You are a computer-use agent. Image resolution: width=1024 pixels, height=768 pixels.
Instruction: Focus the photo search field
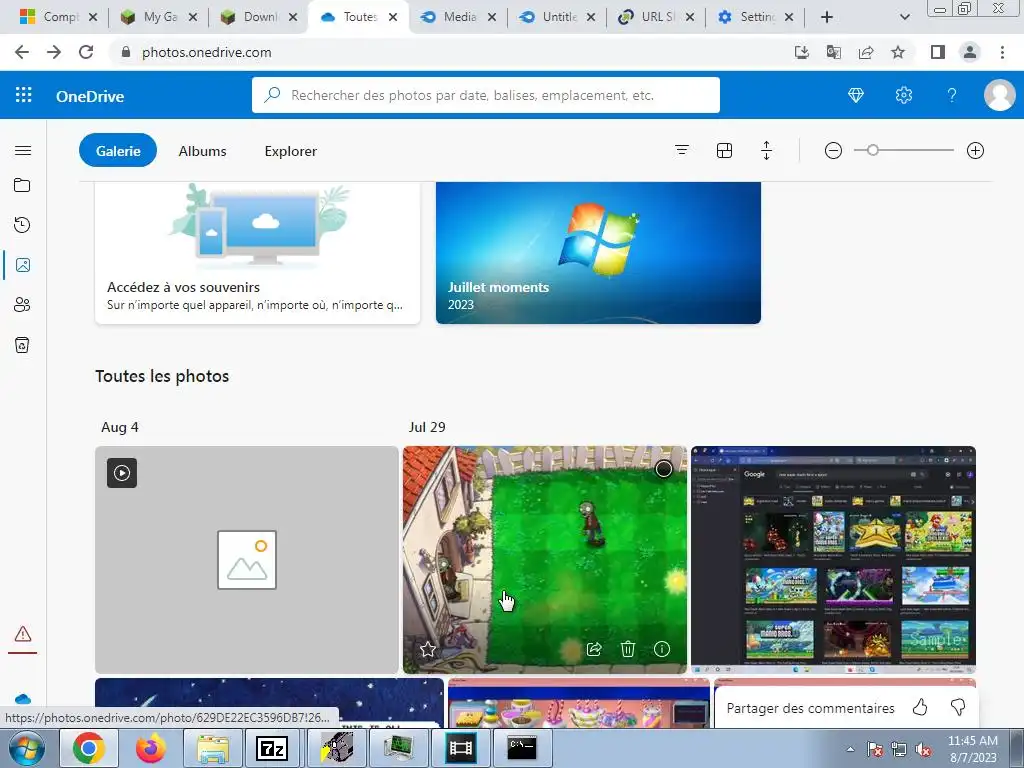(x=486, y=95)
